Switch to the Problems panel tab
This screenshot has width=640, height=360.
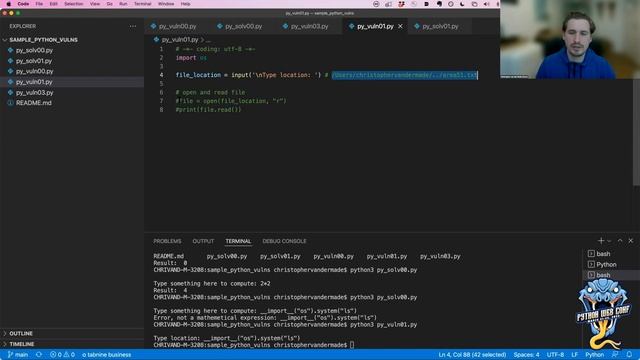[167, 241]
